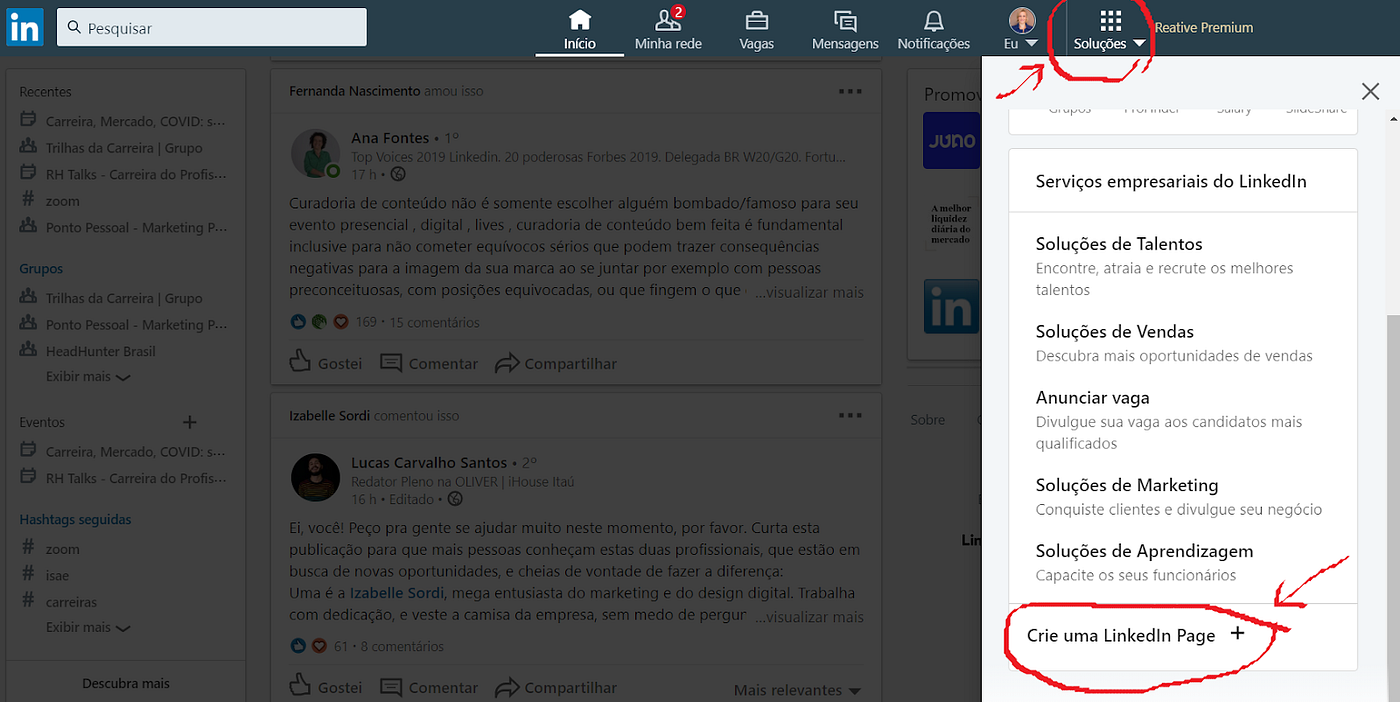Click Izabelle Sordi mention link
This screenshot has width=1400, height=702.
[x=398, y=593]
